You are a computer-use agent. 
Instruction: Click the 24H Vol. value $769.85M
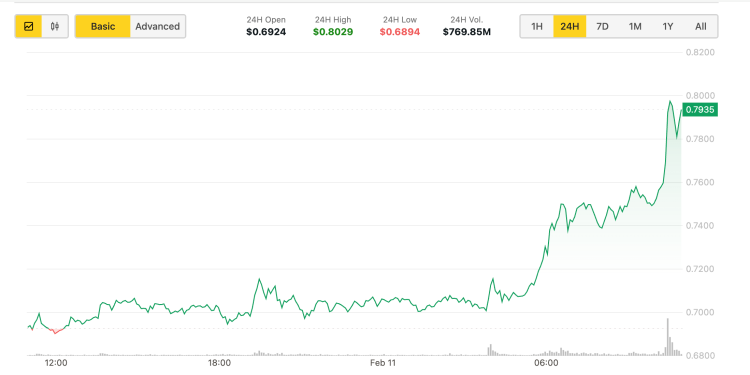(x=467, y=32)
